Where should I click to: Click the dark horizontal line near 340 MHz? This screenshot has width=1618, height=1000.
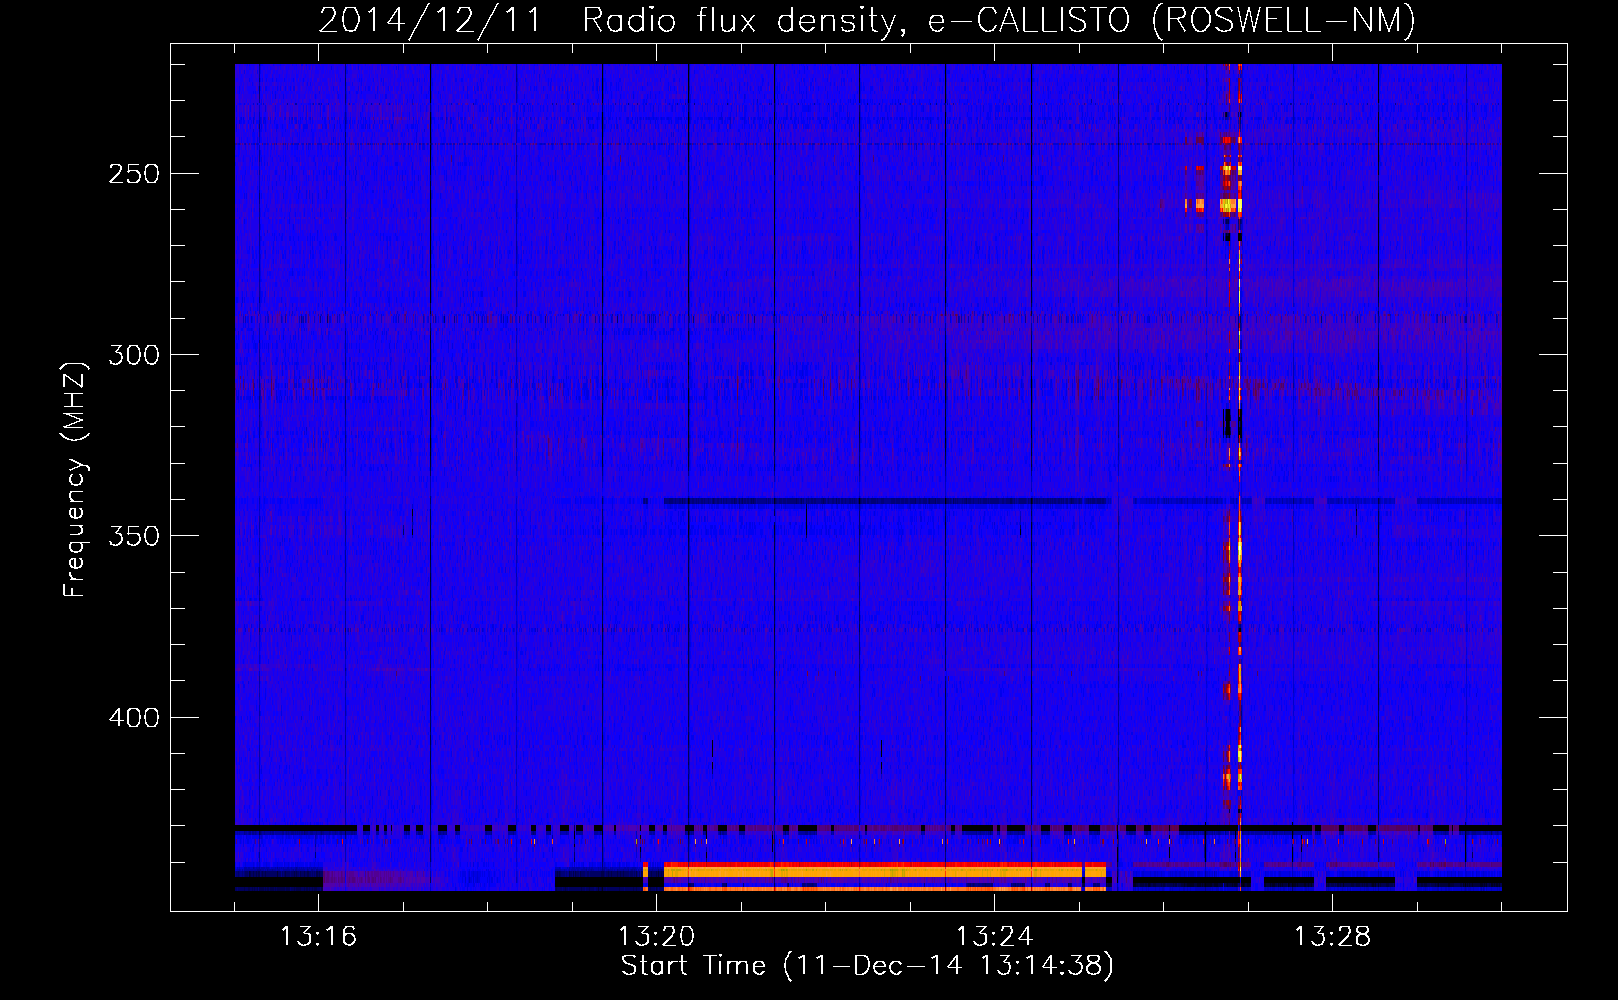point(887,501)
